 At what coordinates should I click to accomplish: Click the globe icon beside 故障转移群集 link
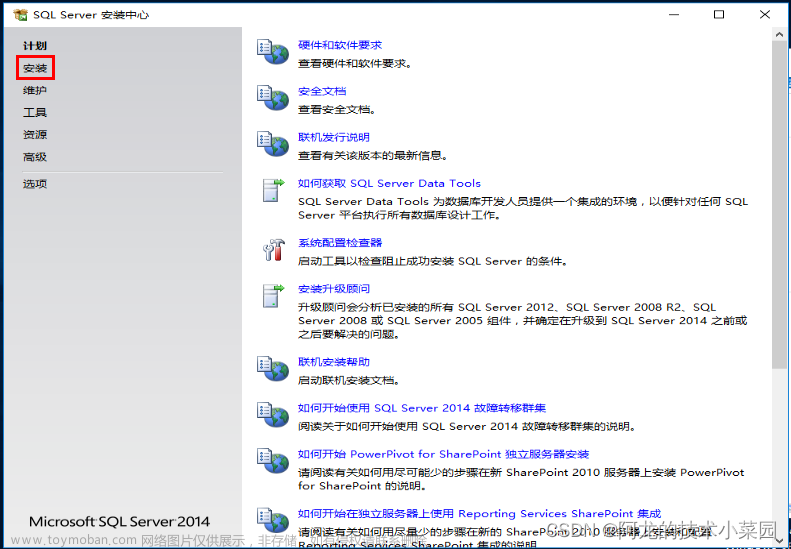point(273,414)
